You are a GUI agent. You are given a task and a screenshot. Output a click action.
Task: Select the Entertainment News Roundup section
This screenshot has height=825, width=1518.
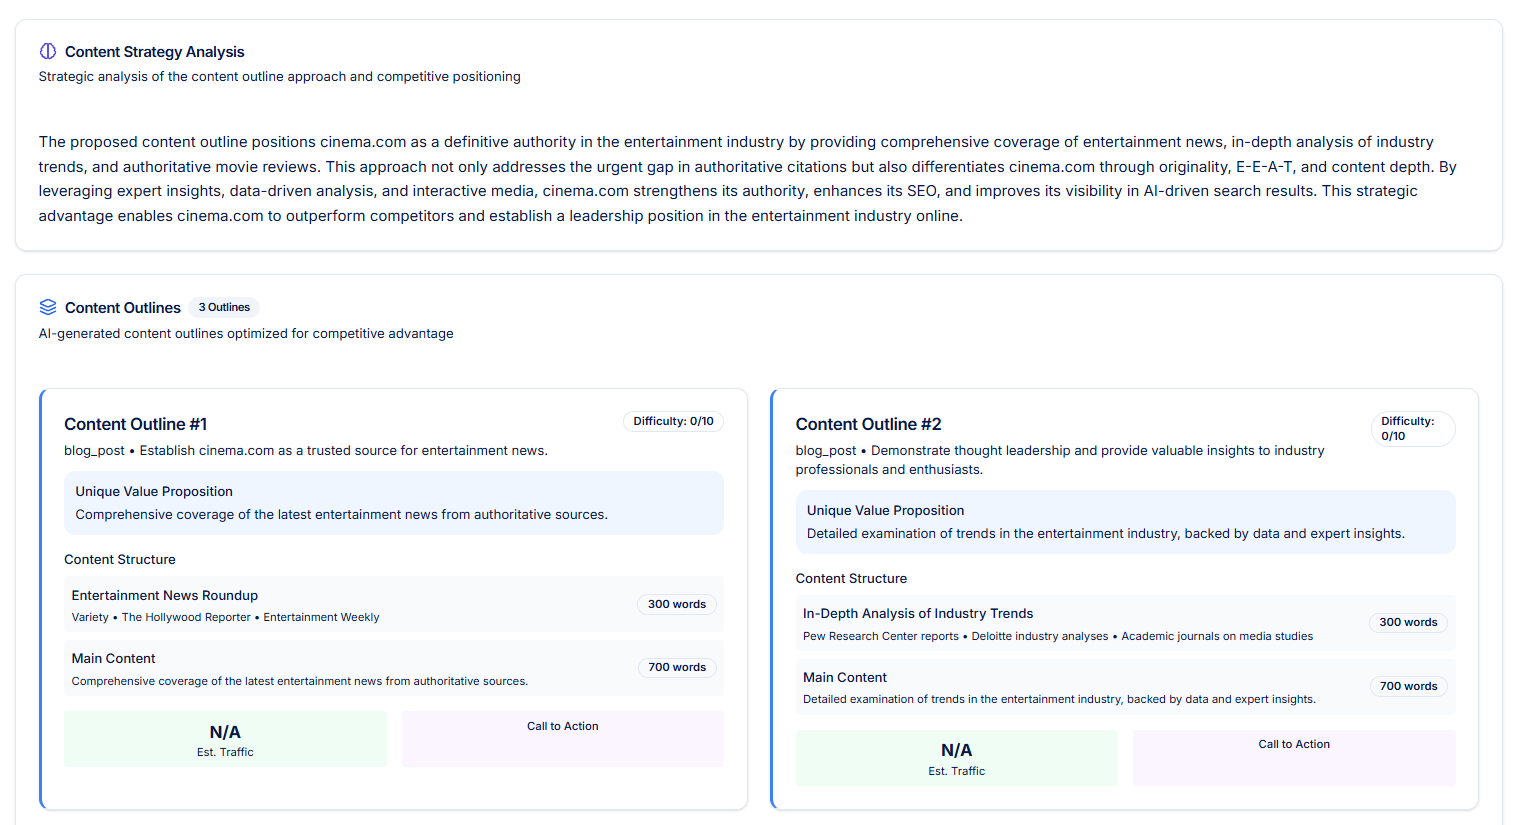click(x=165, y=595)
